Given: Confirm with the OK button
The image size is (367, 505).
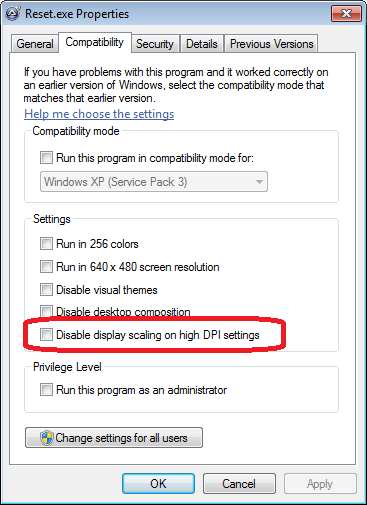Looking at the screenshot, I should tap(158, 483).
